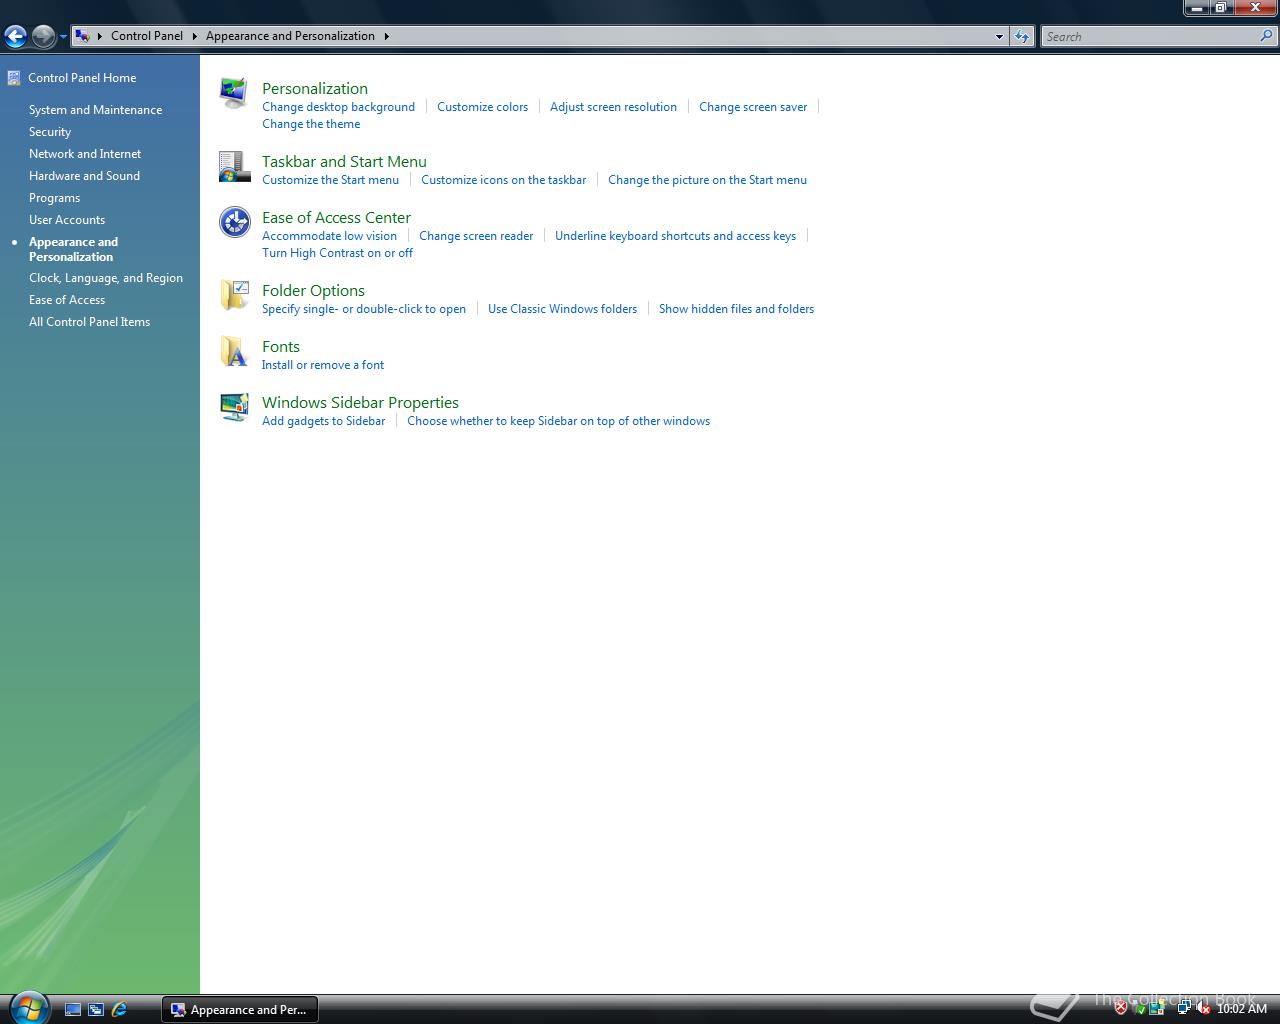Open Network and Internet category
The width and height of the screenshot is (1280, 1024).
(85, 154)
